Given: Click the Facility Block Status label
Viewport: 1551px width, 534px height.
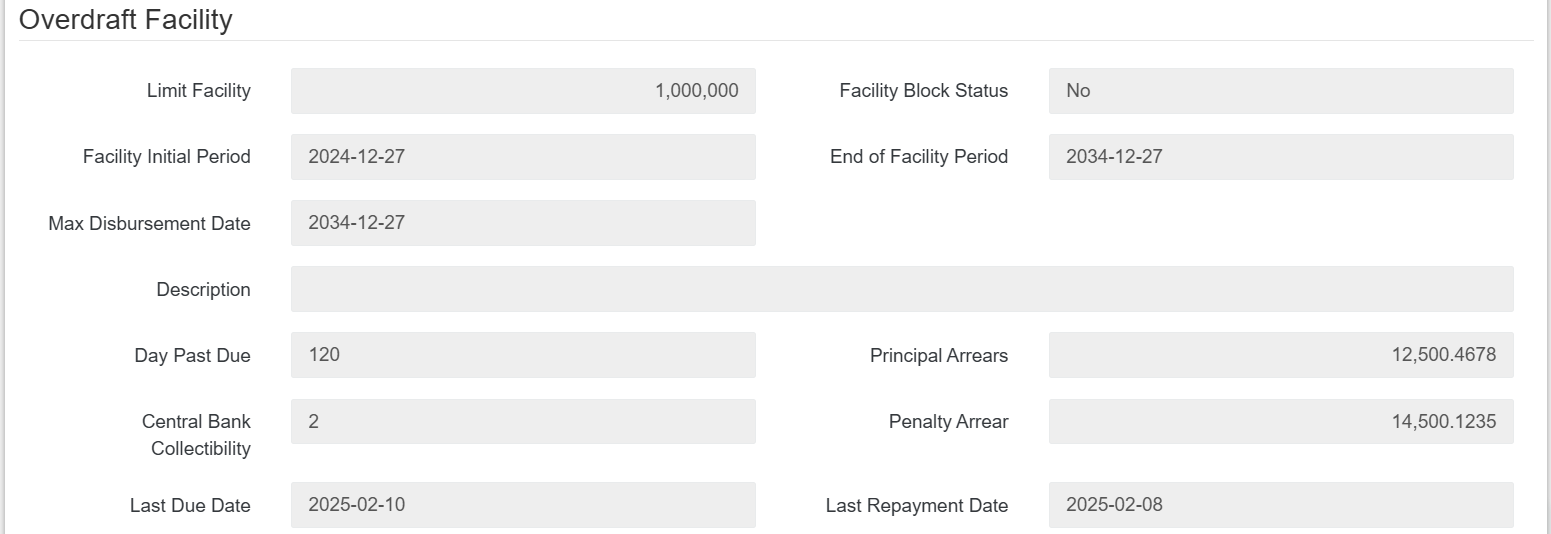Looking at the screenshot, I should (923, 91).
